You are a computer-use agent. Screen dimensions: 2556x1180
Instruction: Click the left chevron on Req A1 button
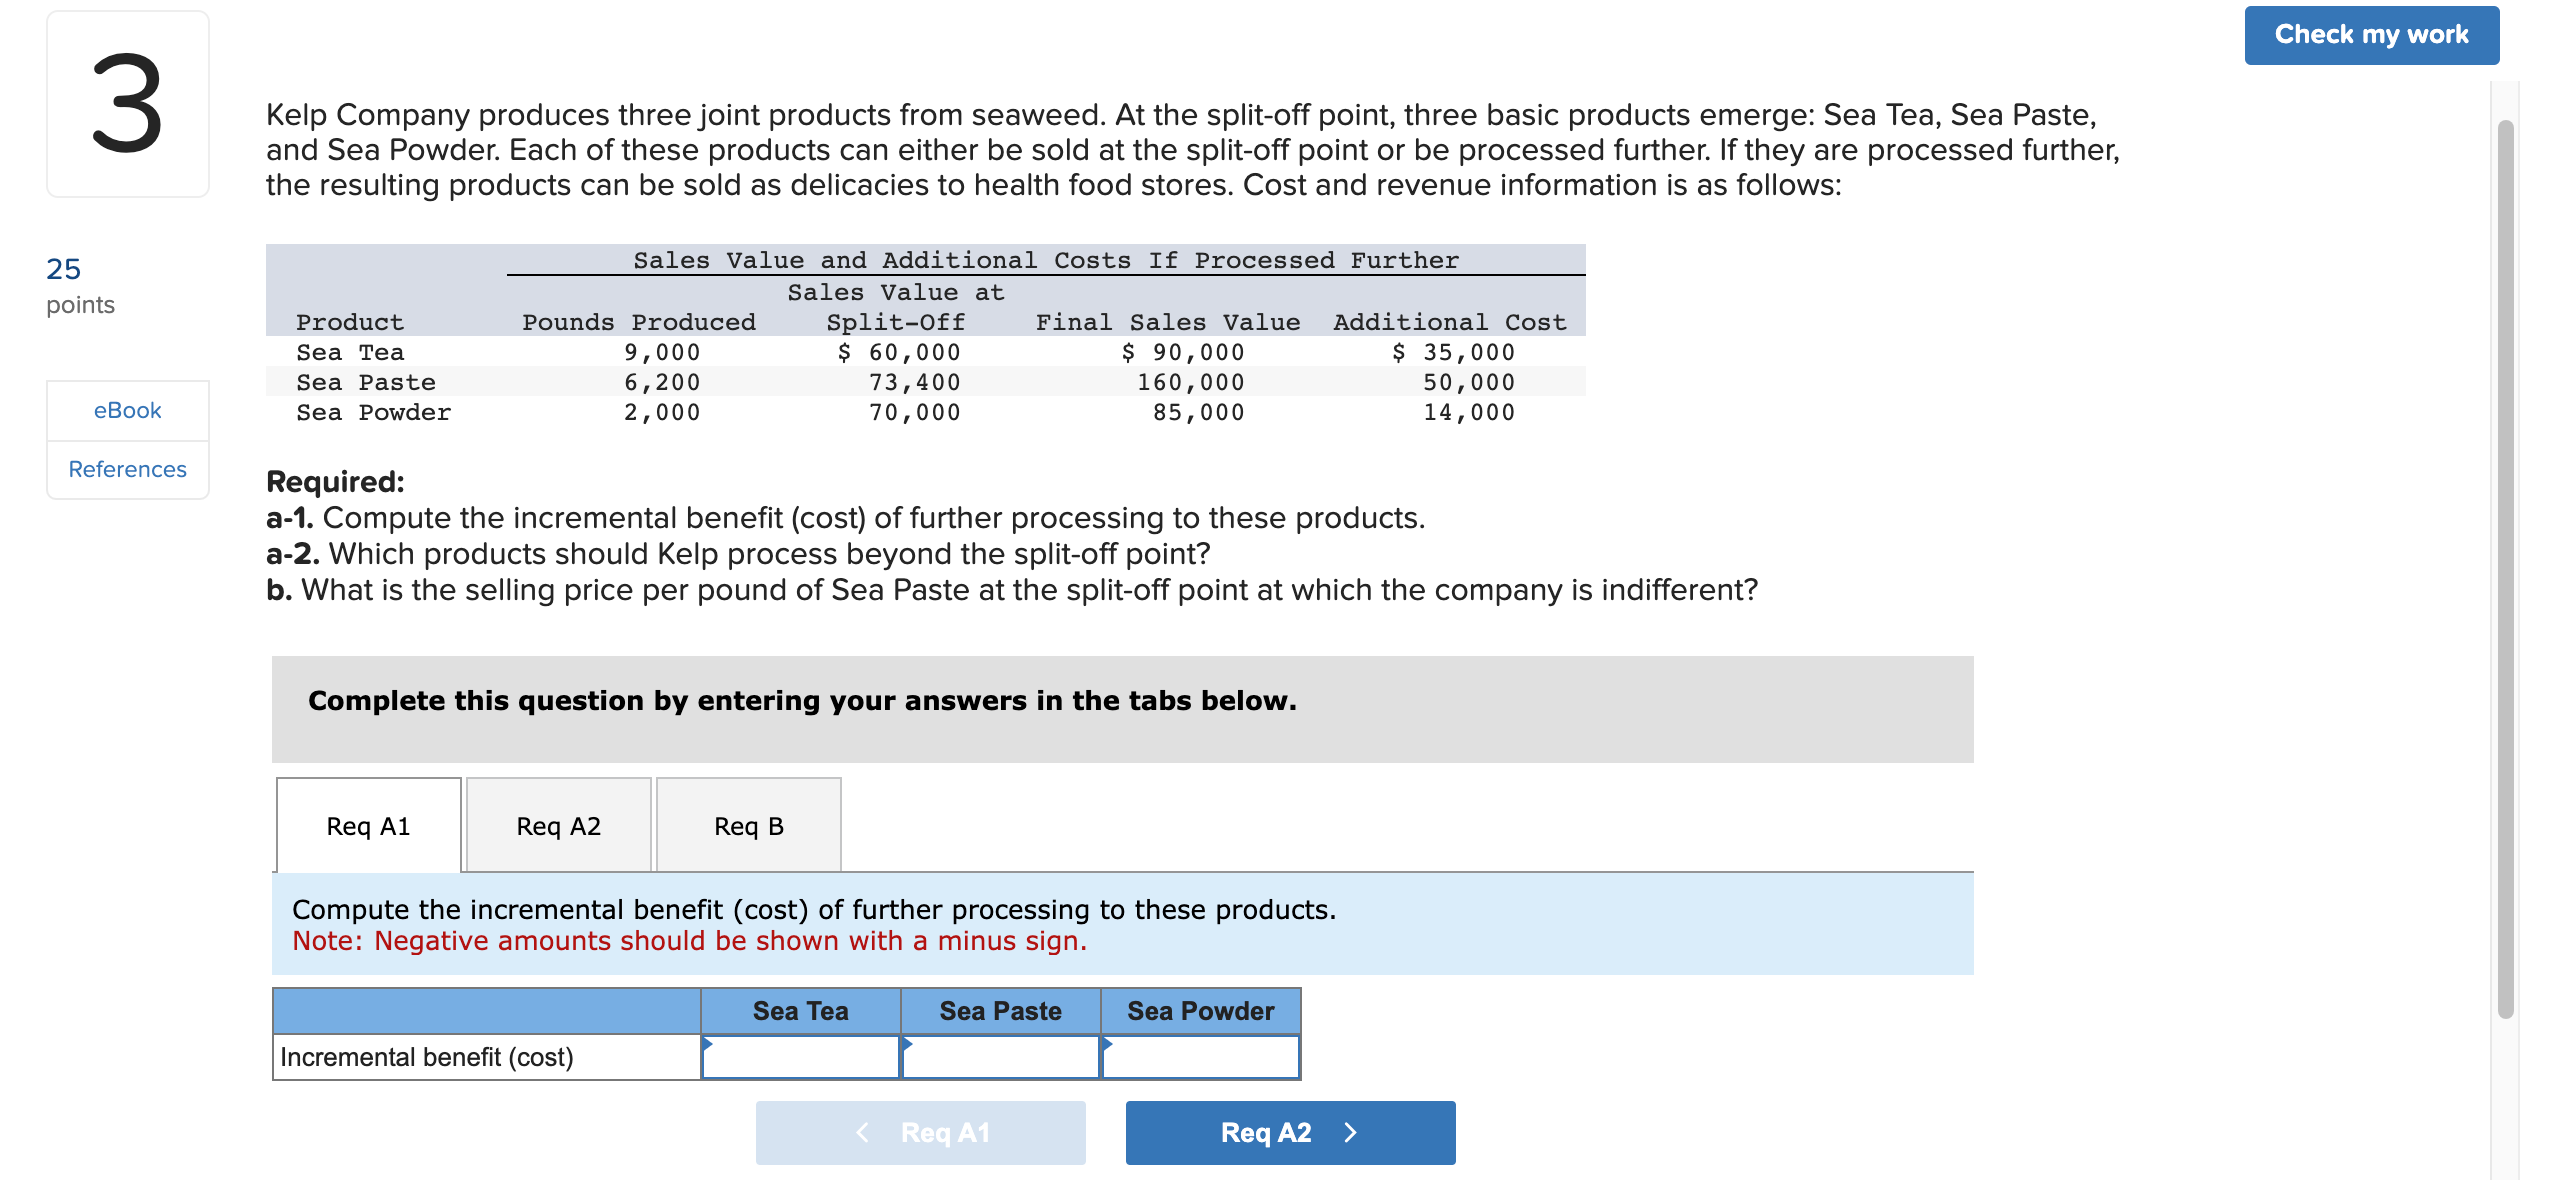point(862,1132)
